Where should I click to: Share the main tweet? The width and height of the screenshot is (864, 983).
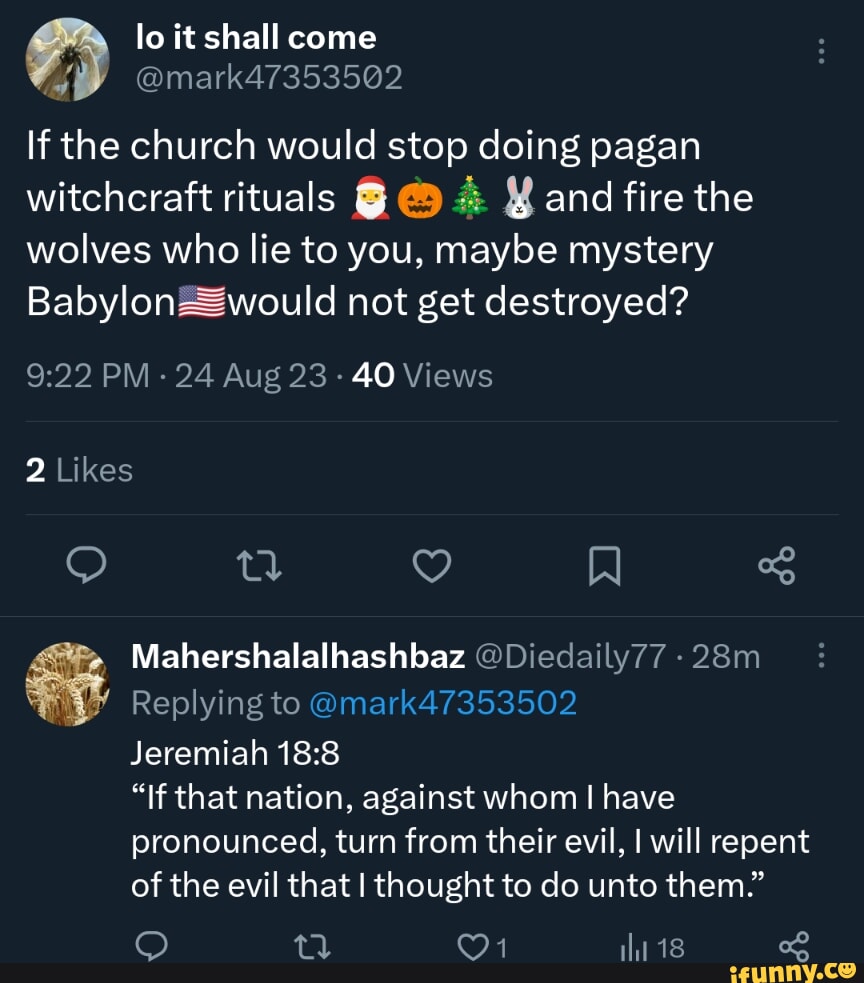(x=777, y=566)
